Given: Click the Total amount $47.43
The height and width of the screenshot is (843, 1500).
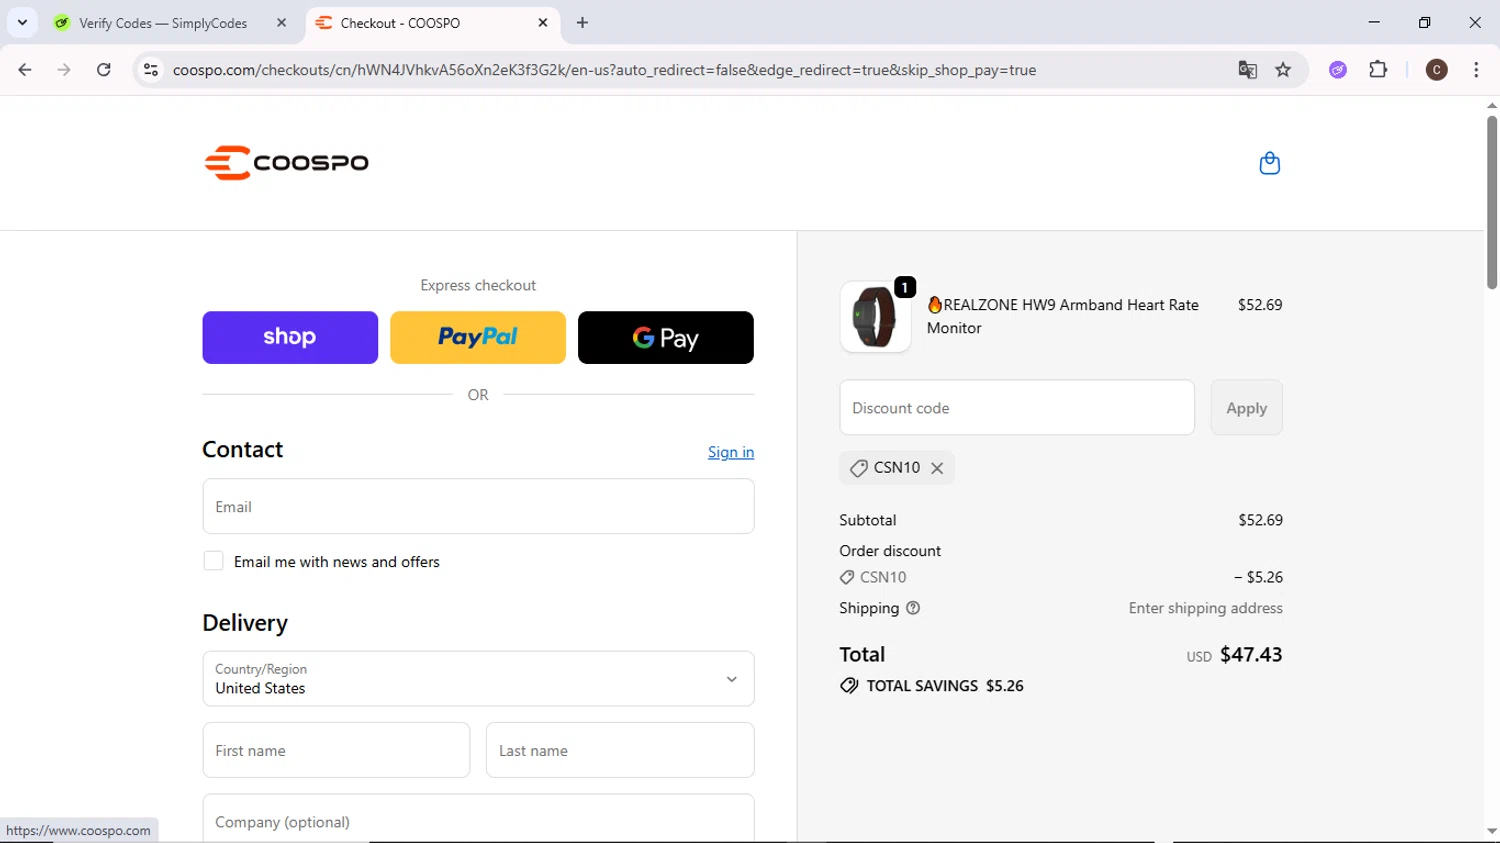Looking at the screenshot, I should [1251, 655].
